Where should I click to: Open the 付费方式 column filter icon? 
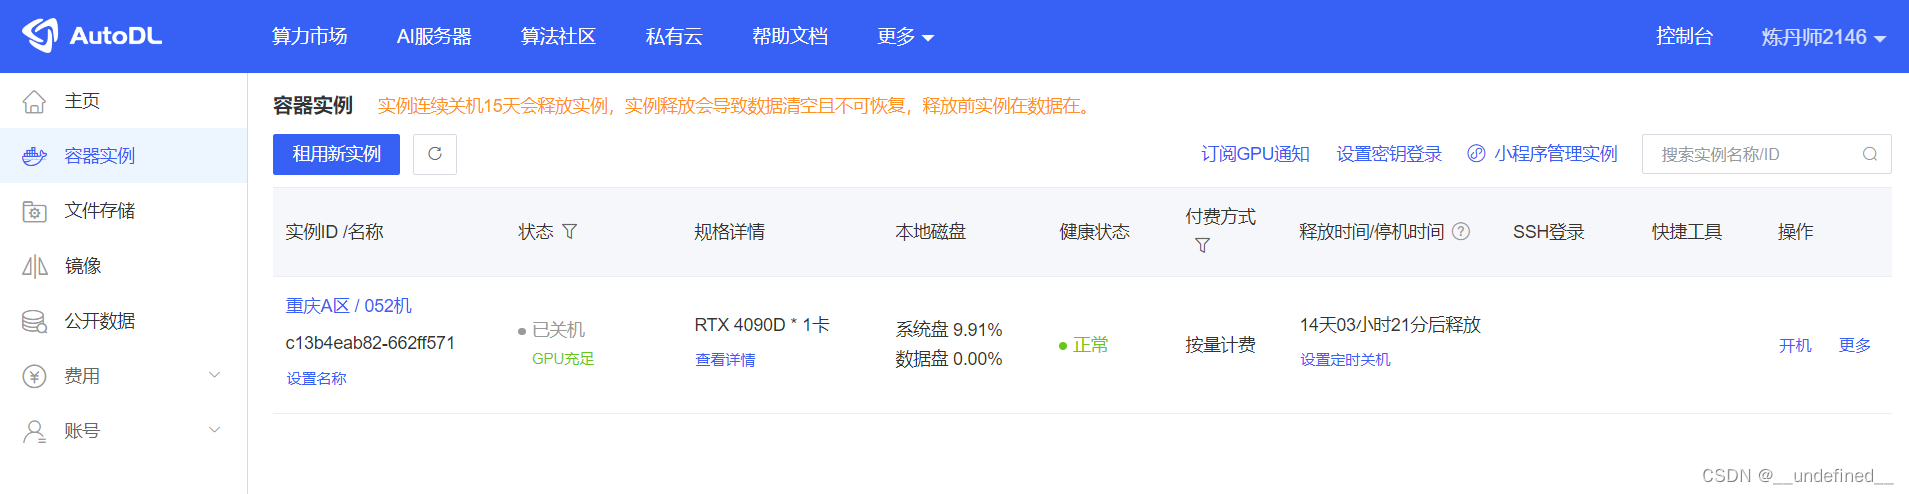point(1202,245)
